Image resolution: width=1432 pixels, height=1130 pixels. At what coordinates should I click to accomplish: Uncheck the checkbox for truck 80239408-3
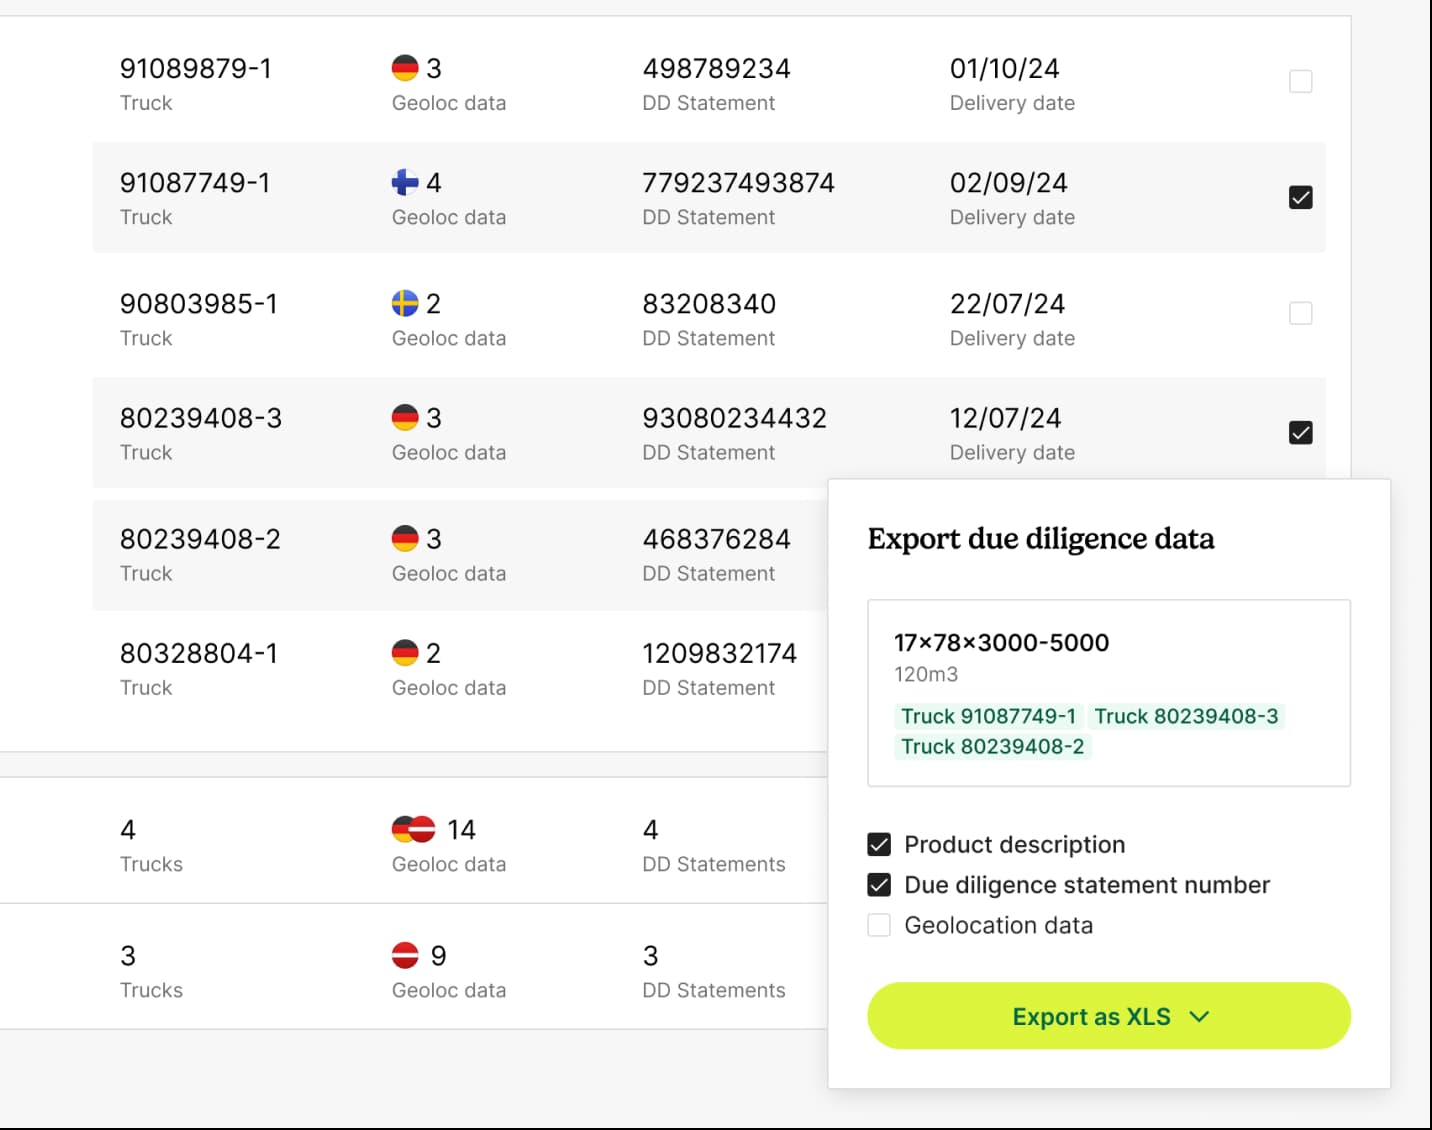[1300, 433]
